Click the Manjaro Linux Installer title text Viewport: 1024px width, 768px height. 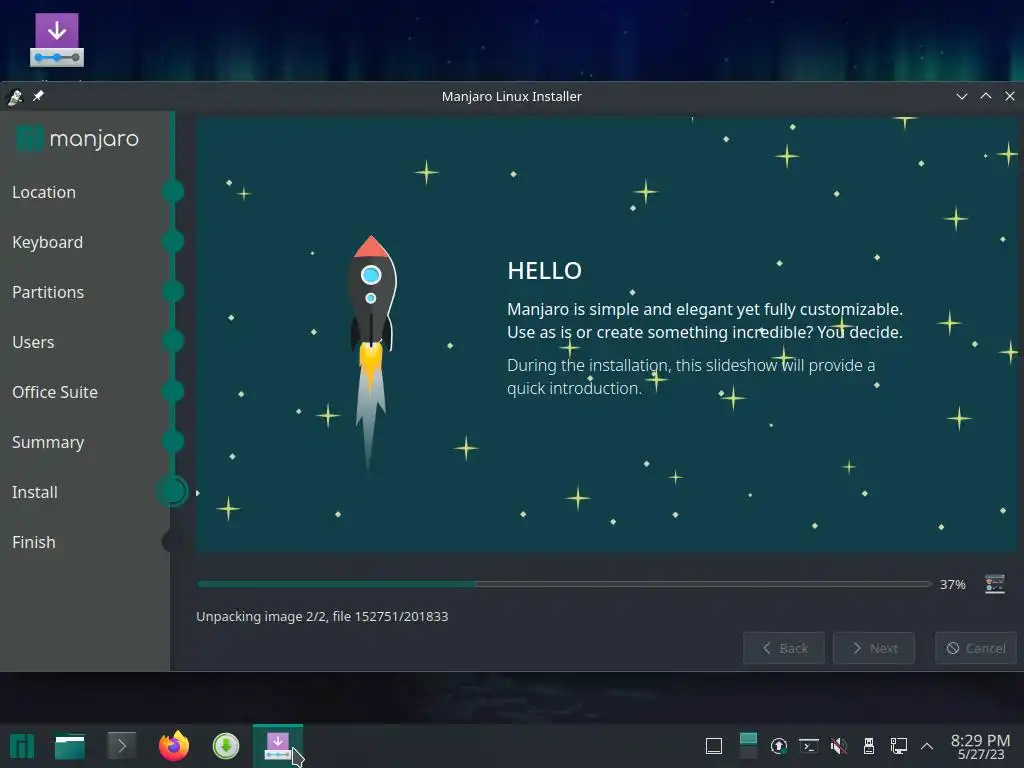click(x=511, y=97)
